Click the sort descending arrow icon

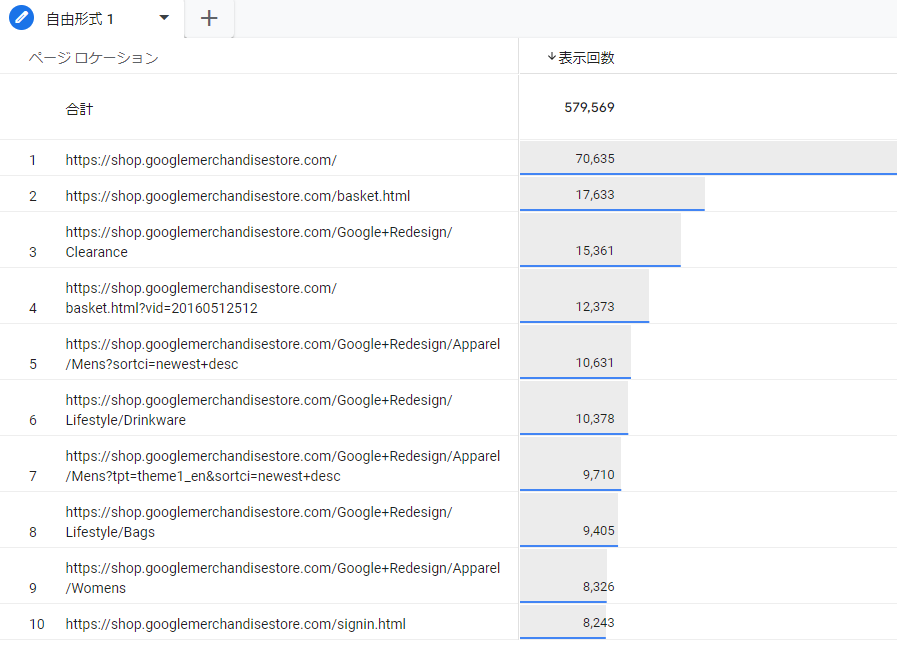point(551,57)
